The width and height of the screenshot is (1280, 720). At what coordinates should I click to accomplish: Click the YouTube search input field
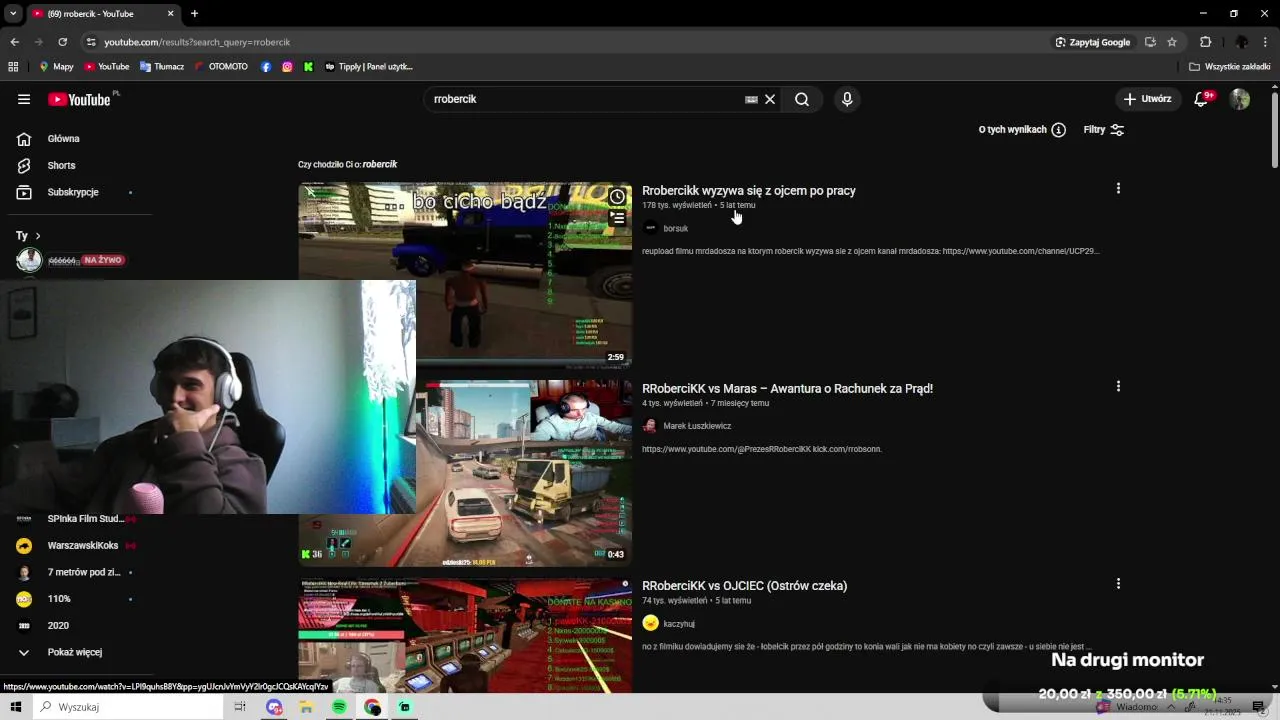tap(585, 99)
